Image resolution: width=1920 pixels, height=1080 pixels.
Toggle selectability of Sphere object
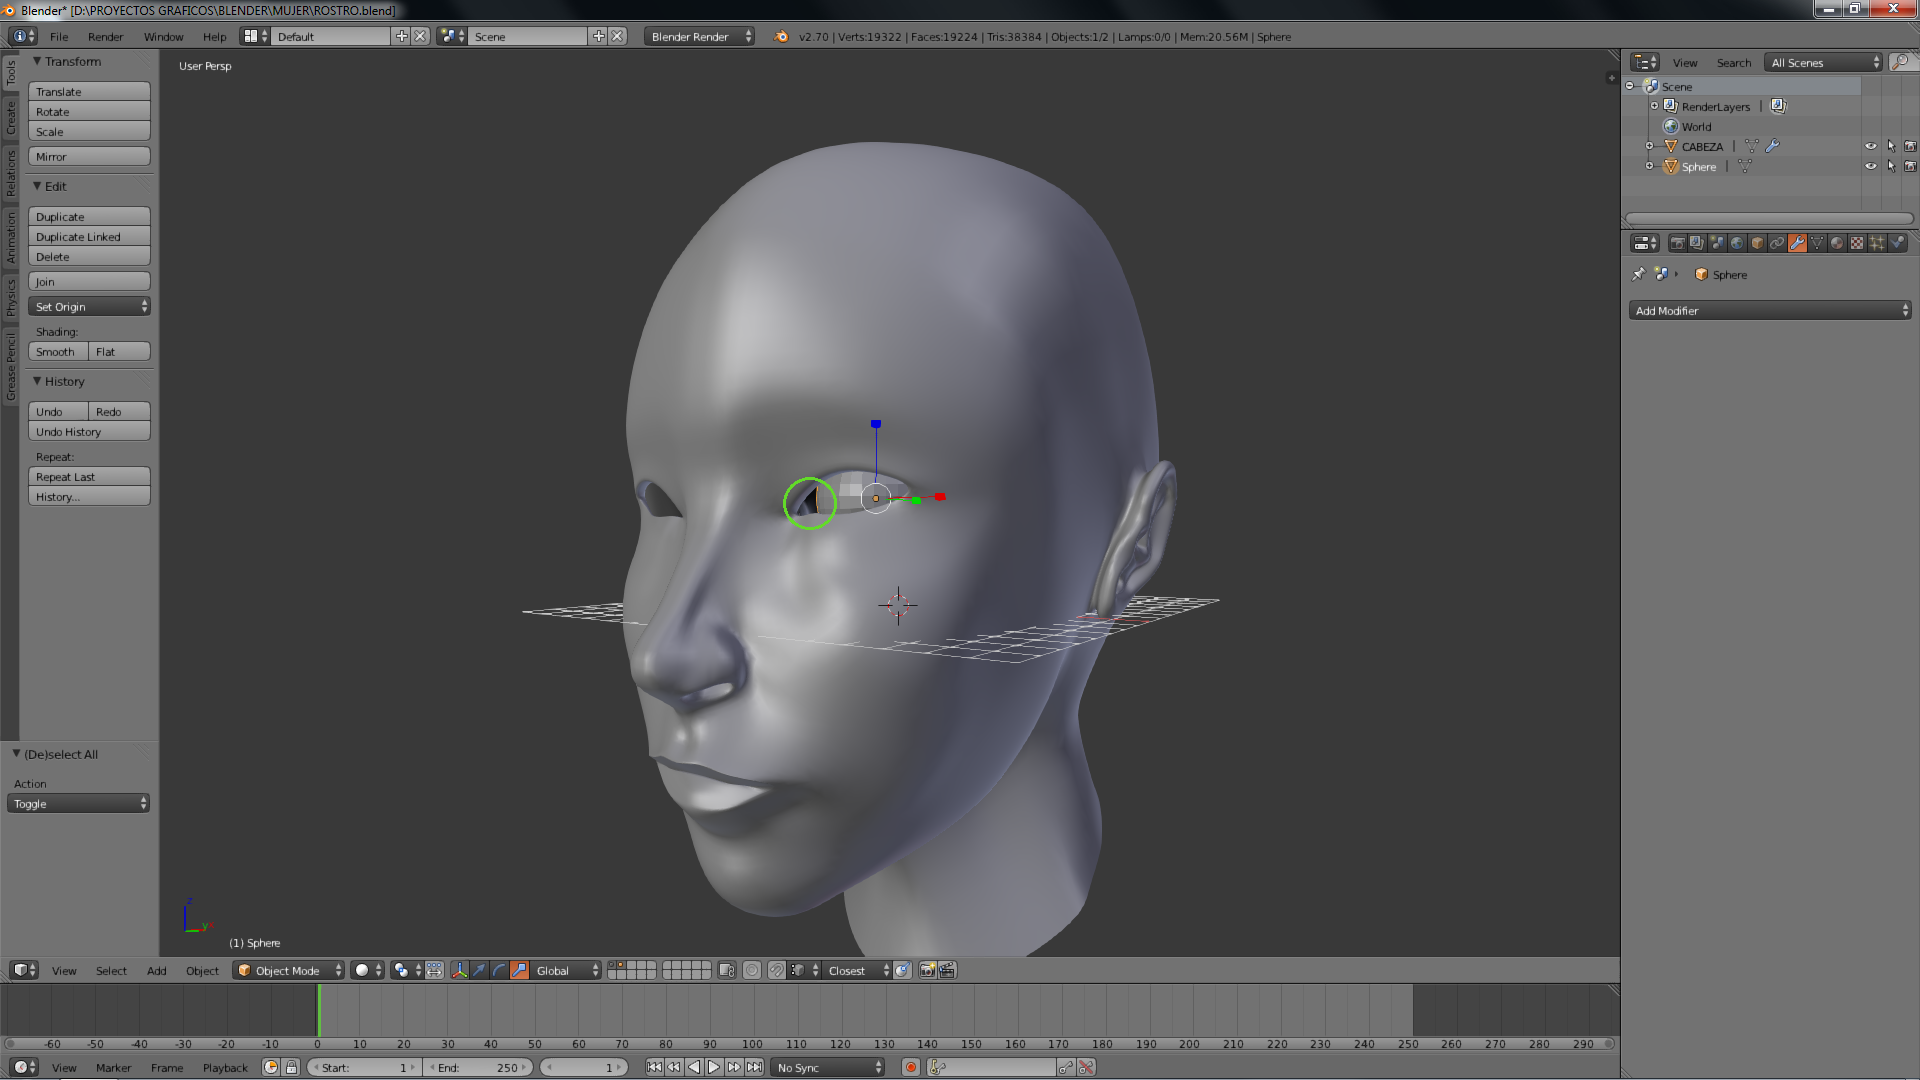1891,166
